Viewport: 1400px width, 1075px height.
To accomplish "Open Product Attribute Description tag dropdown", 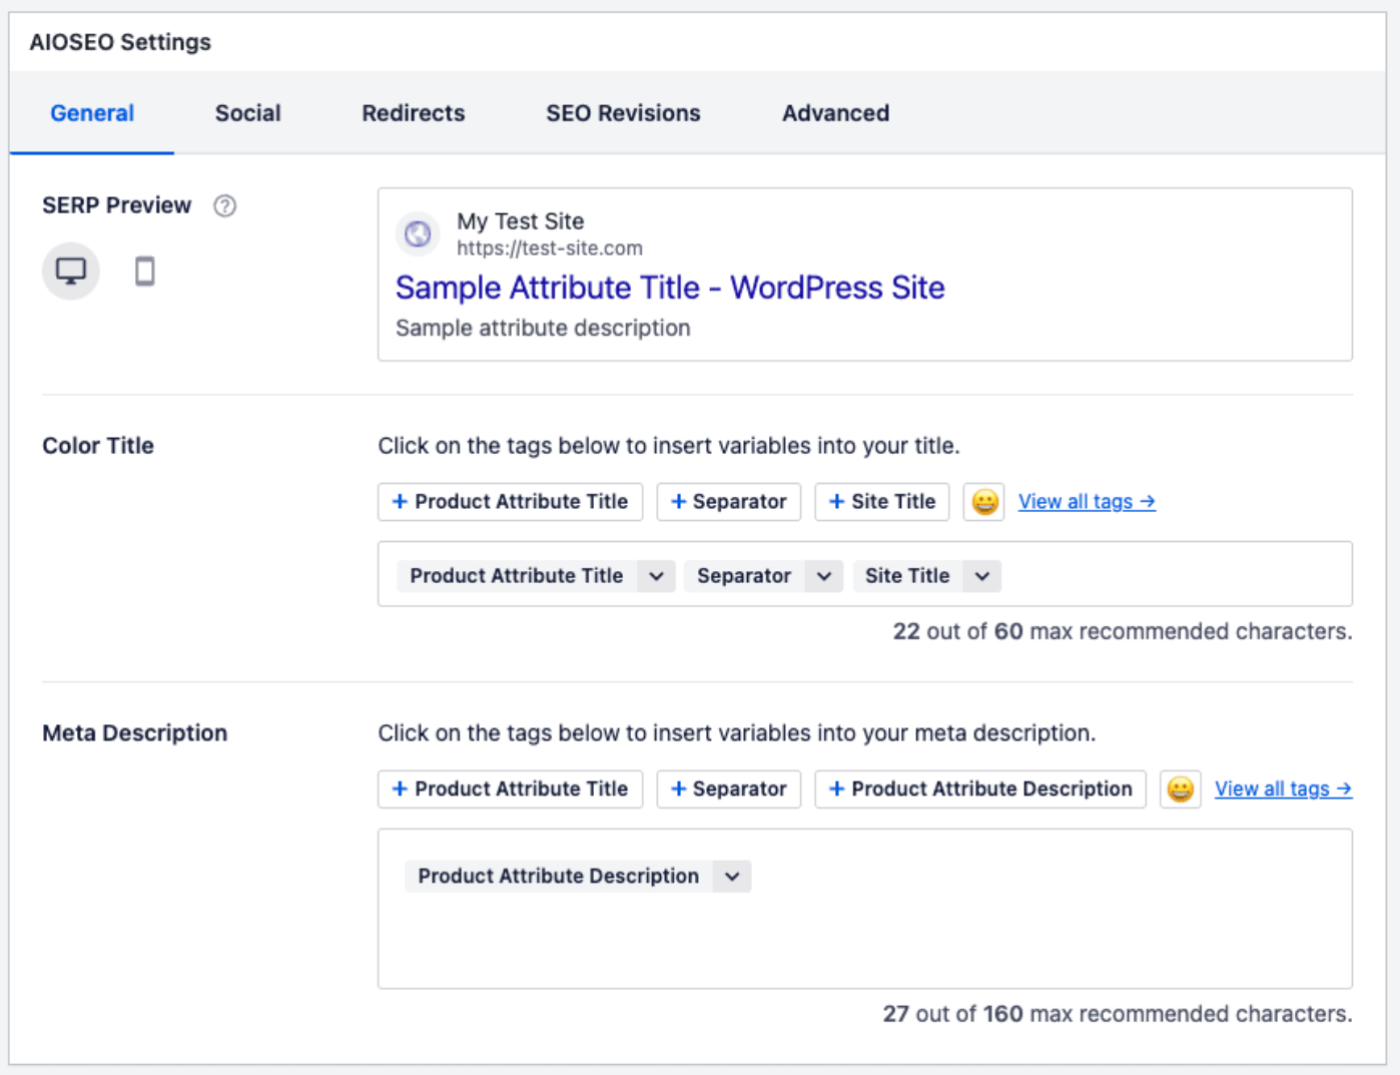I will (x=732, y=877).
